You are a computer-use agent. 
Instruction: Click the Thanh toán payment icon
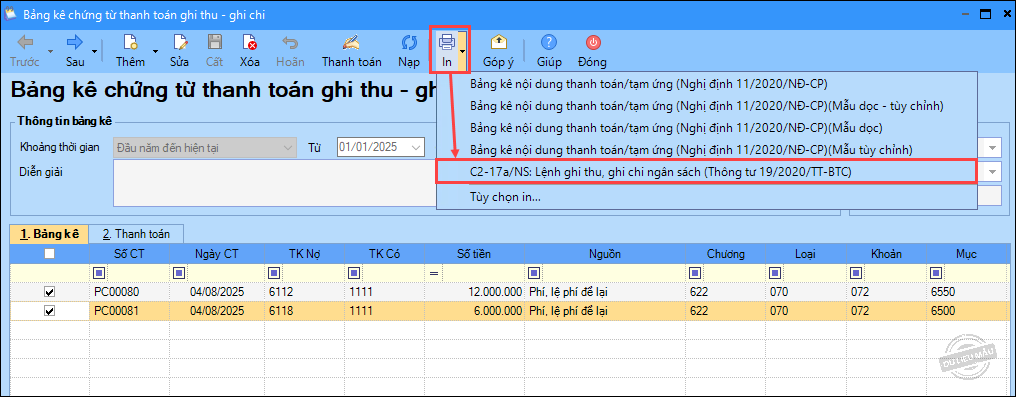pos(351,43)
